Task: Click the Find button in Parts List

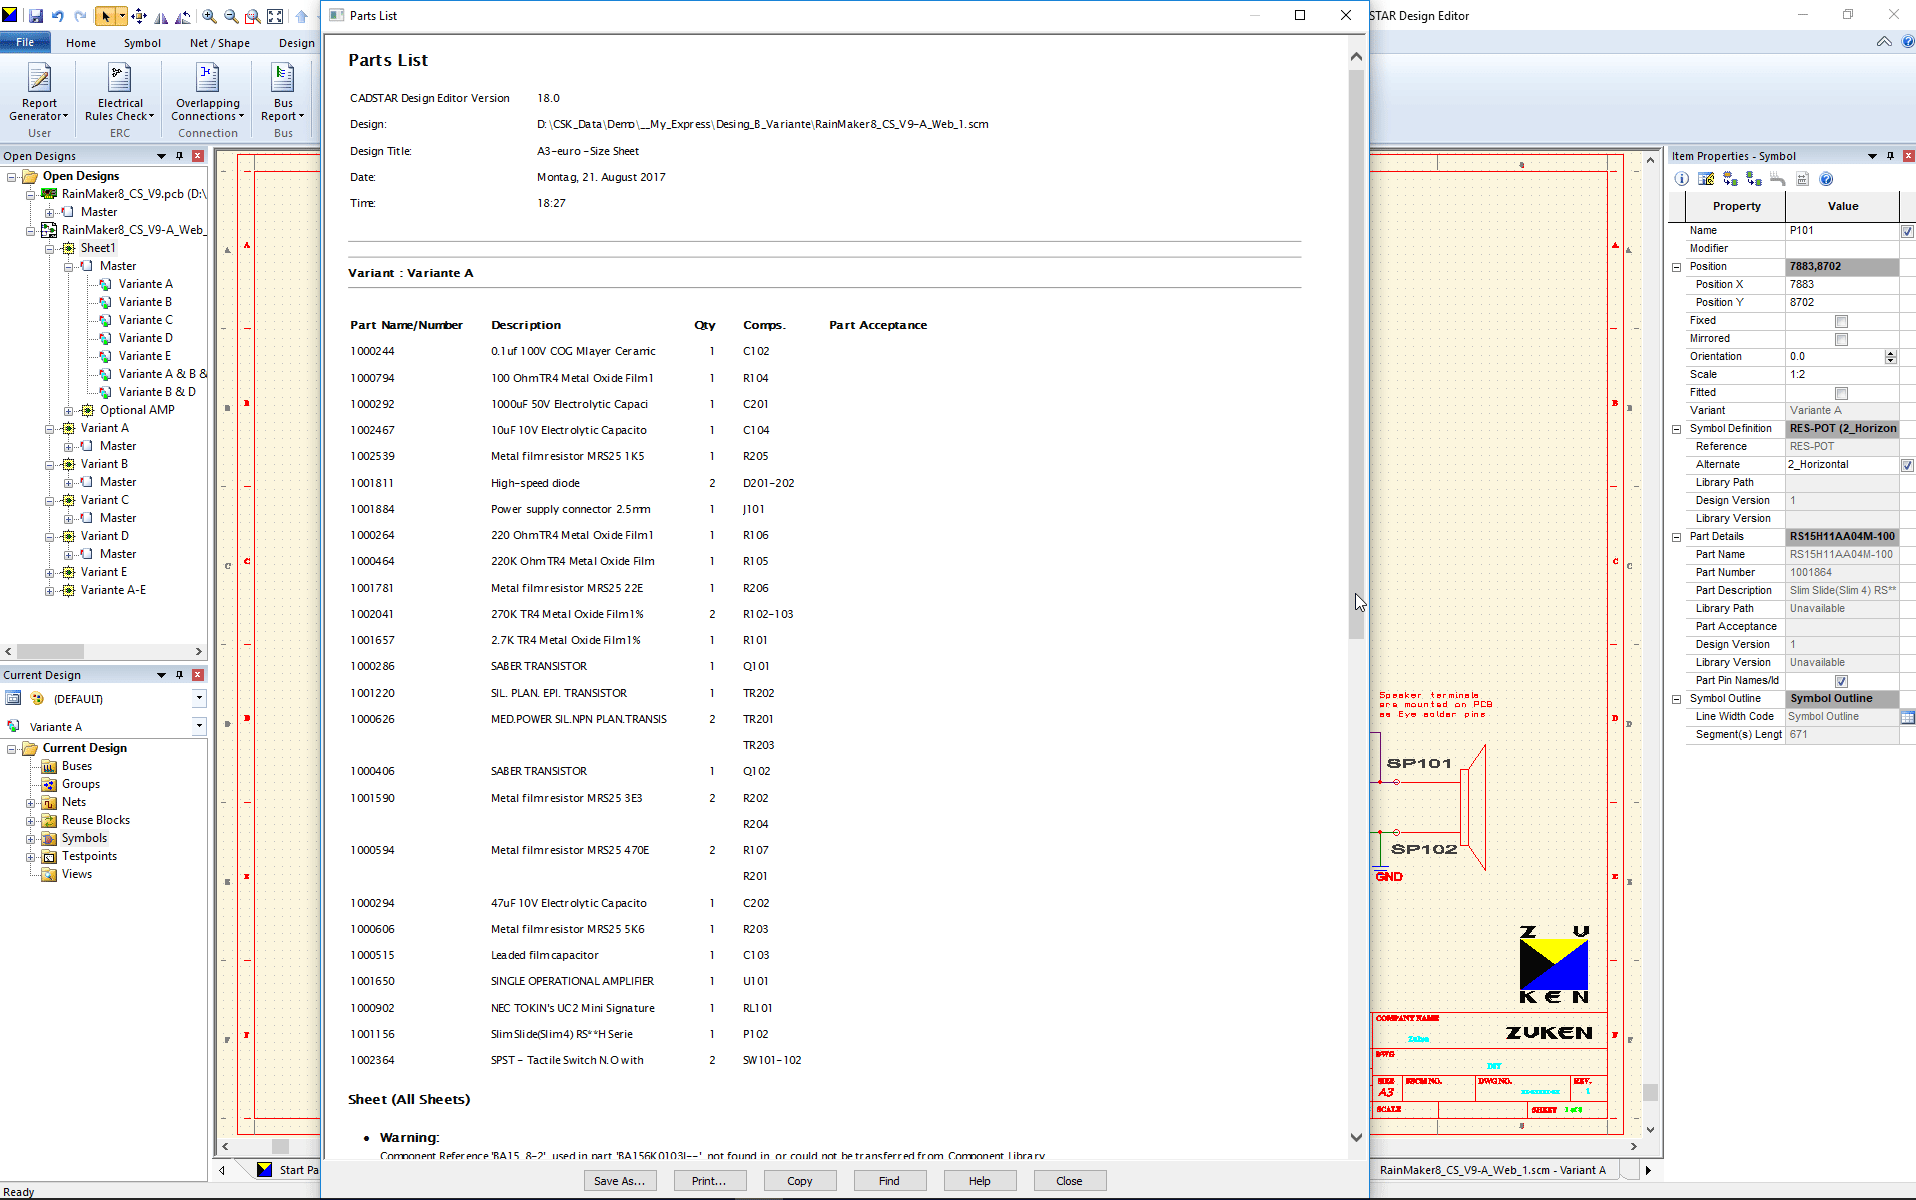Action: pyautogui.click(x=889, y=1181)
